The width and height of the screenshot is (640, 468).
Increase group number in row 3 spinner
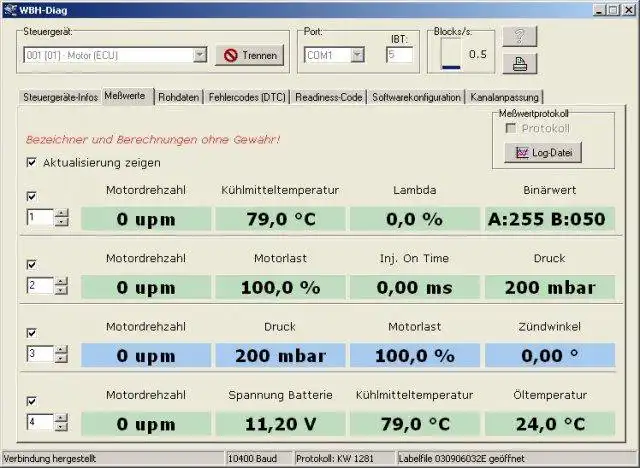(x=62, y=349)
